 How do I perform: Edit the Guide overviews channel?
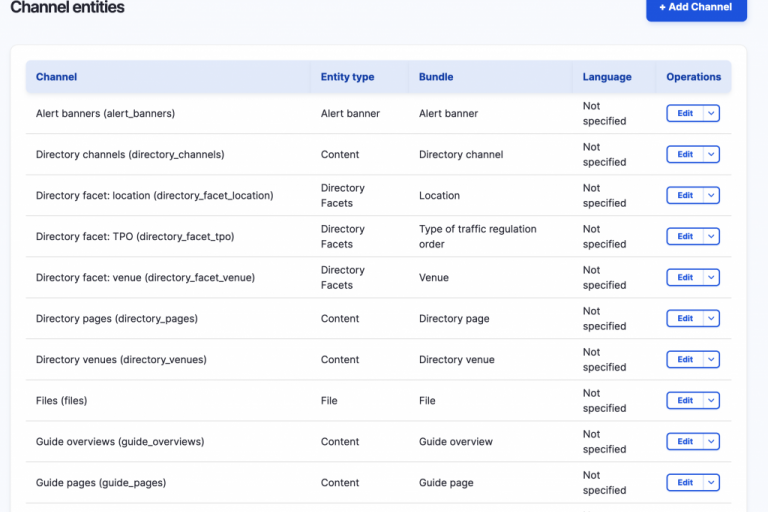[x=685, y=442]
